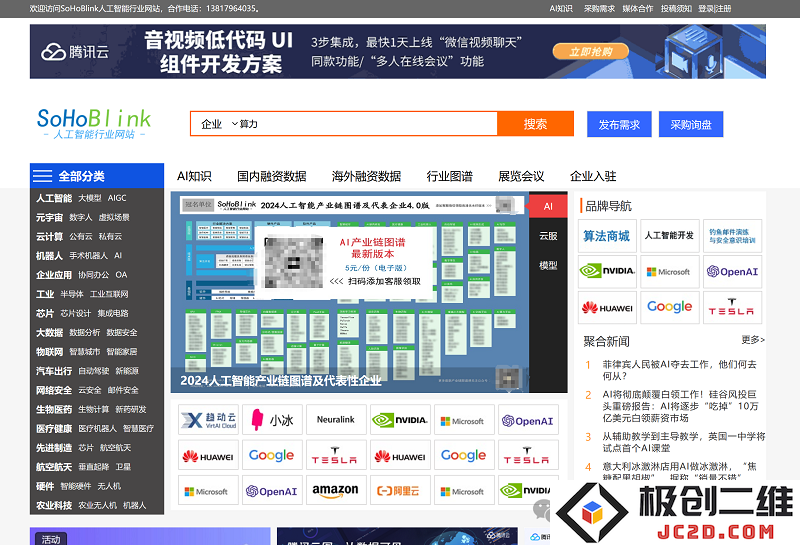Open the 云计算 category
The image size is (800, 545).
(x=49, y=236)
